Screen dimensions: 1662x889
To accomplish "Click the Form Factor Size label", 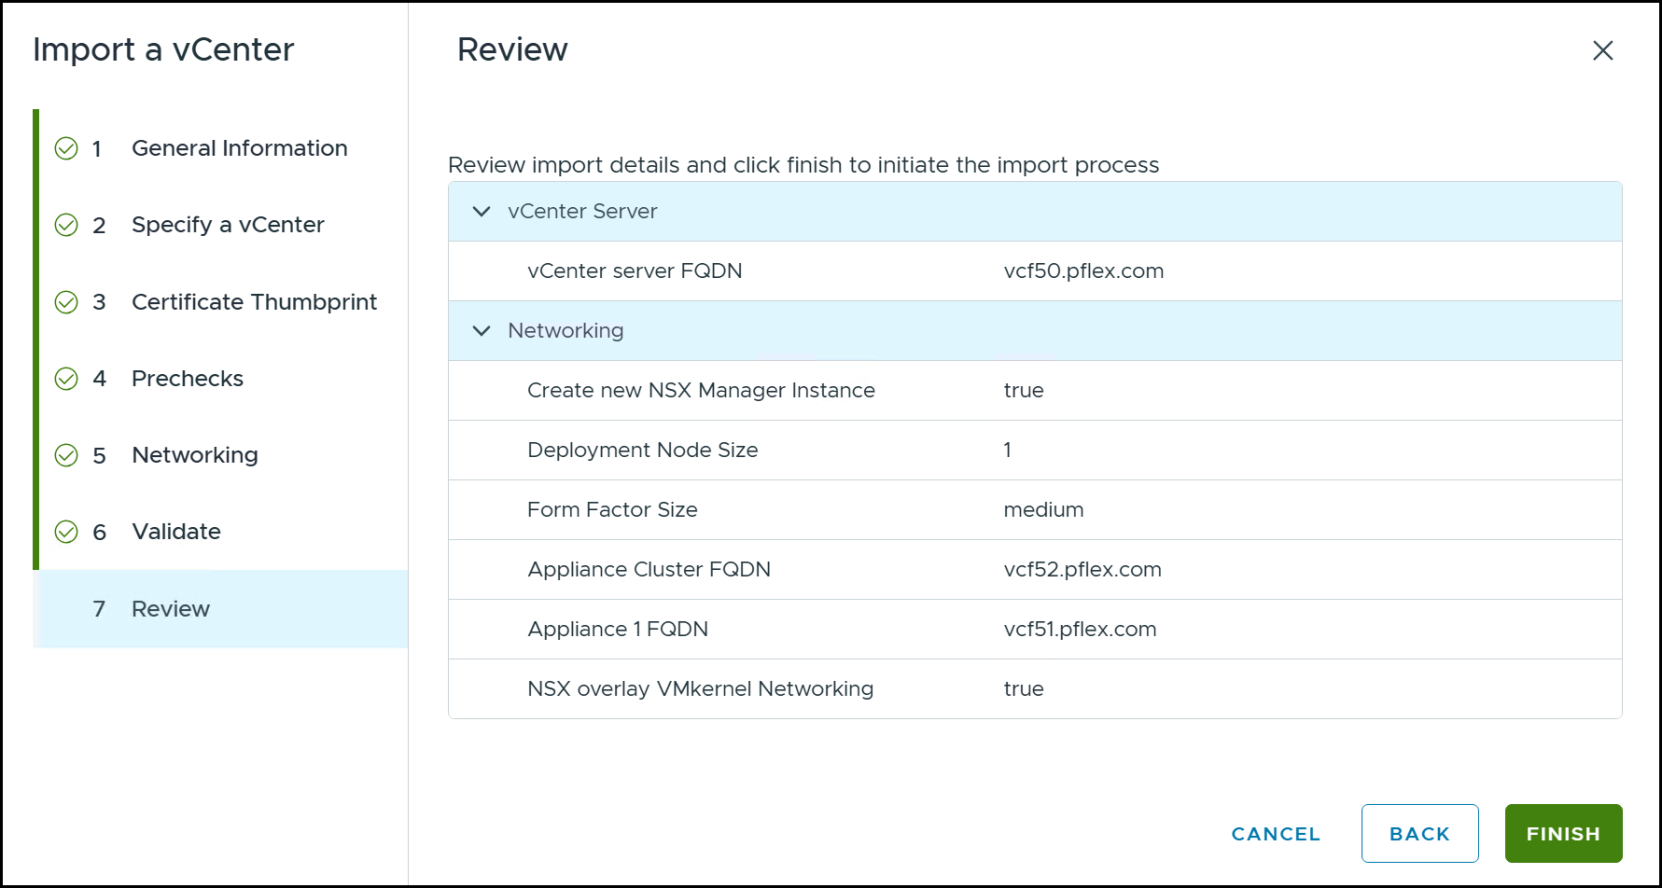I will click(612, 510).
